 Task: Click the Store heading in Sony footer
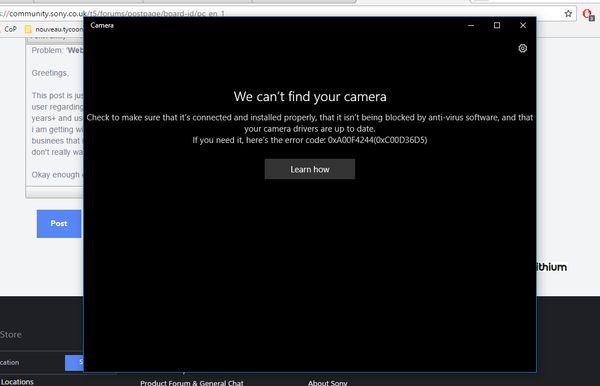click(11, 334)
